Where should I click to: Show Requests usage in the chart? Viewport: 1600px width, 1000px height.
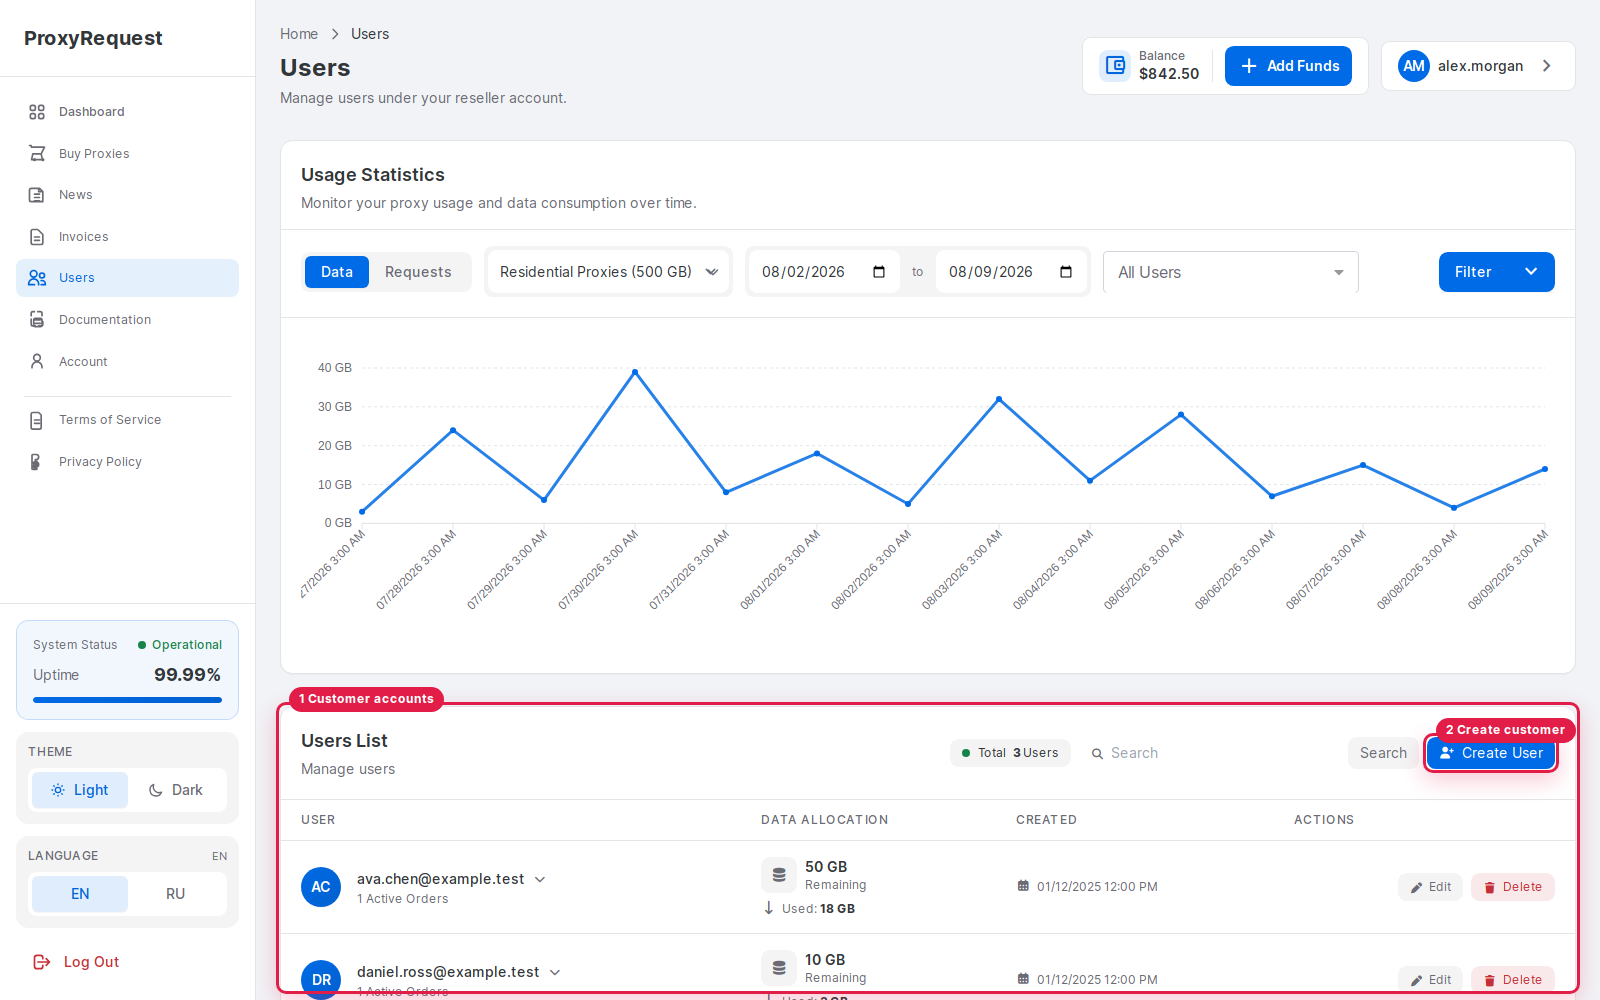(x=418, y=272)
